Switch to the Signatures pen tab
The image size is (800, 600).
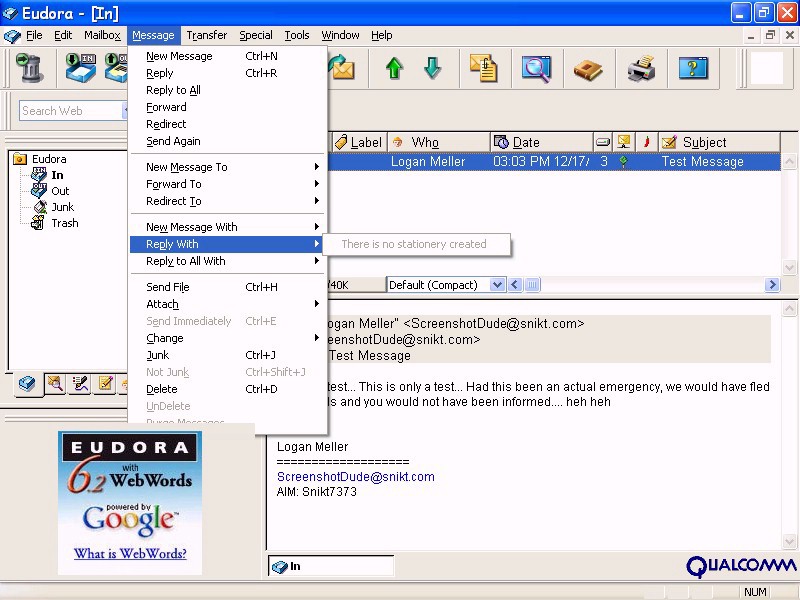(81, 384)
